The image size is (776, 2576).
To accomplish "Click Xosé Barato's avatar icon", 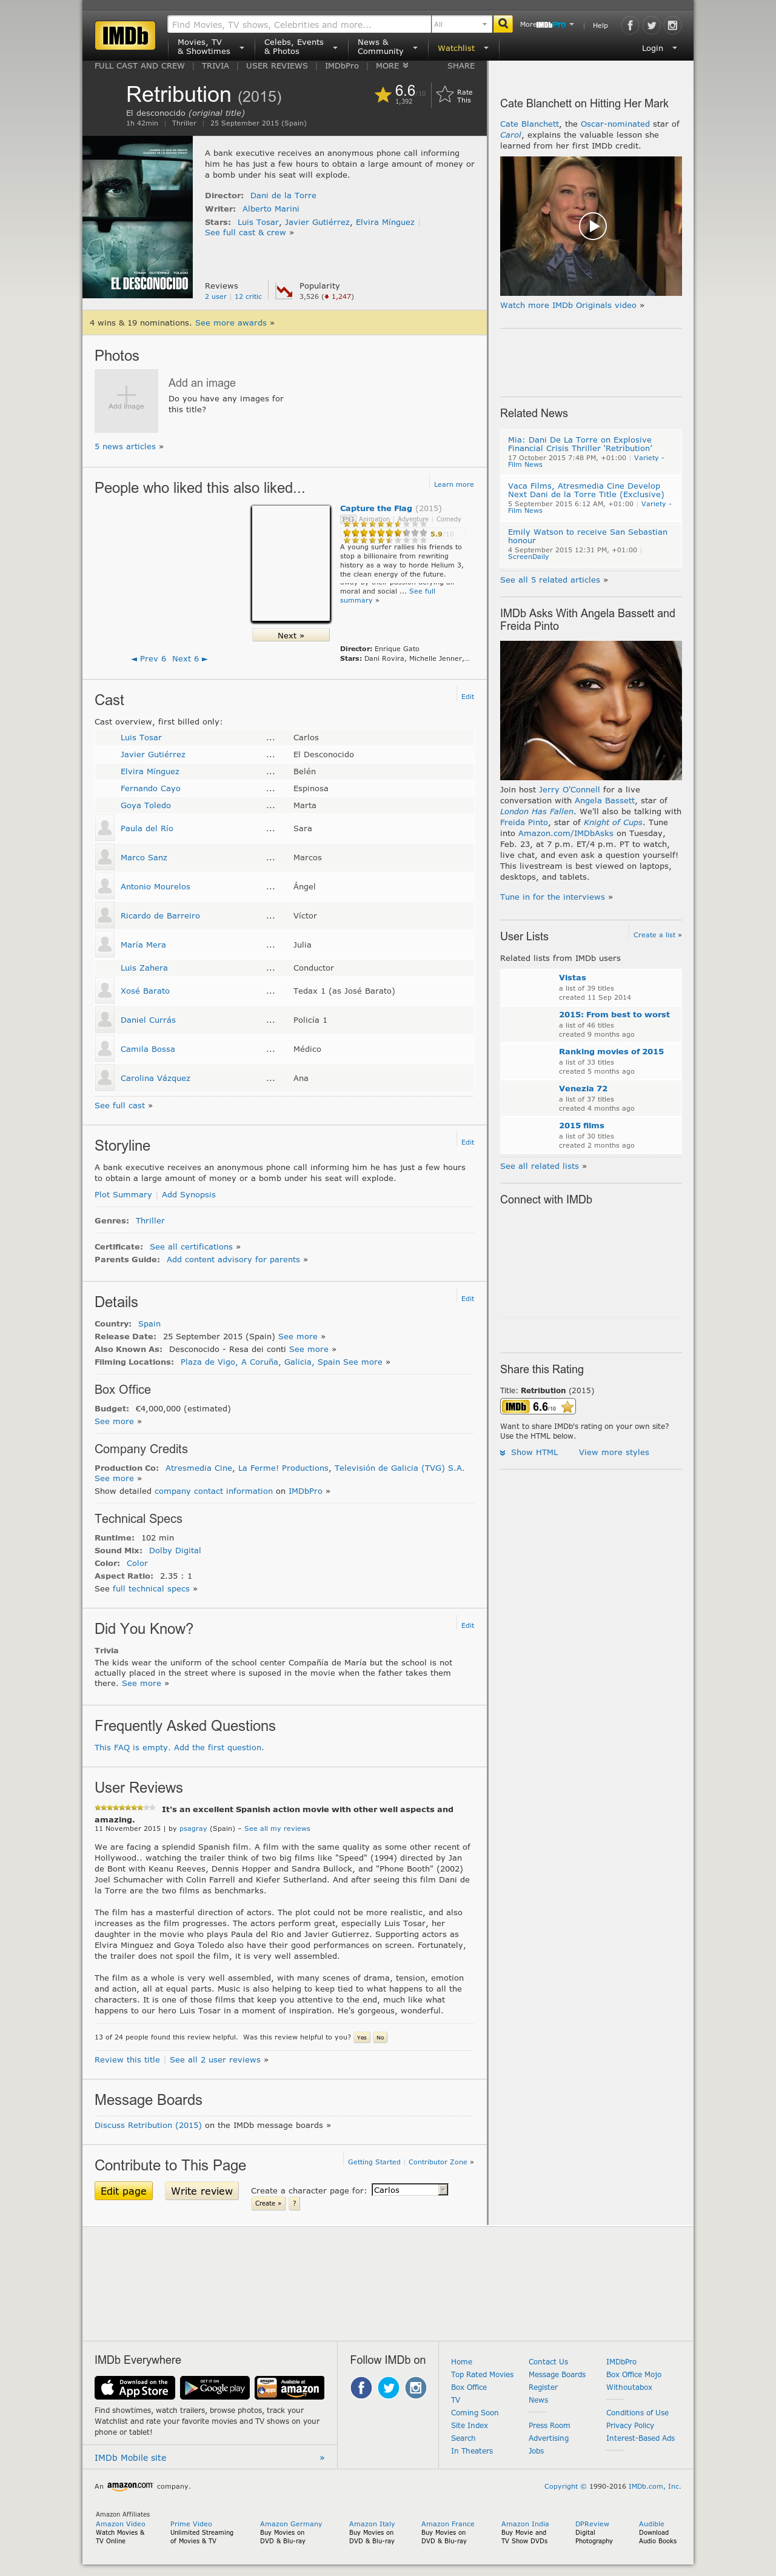I will pos(104,991).
